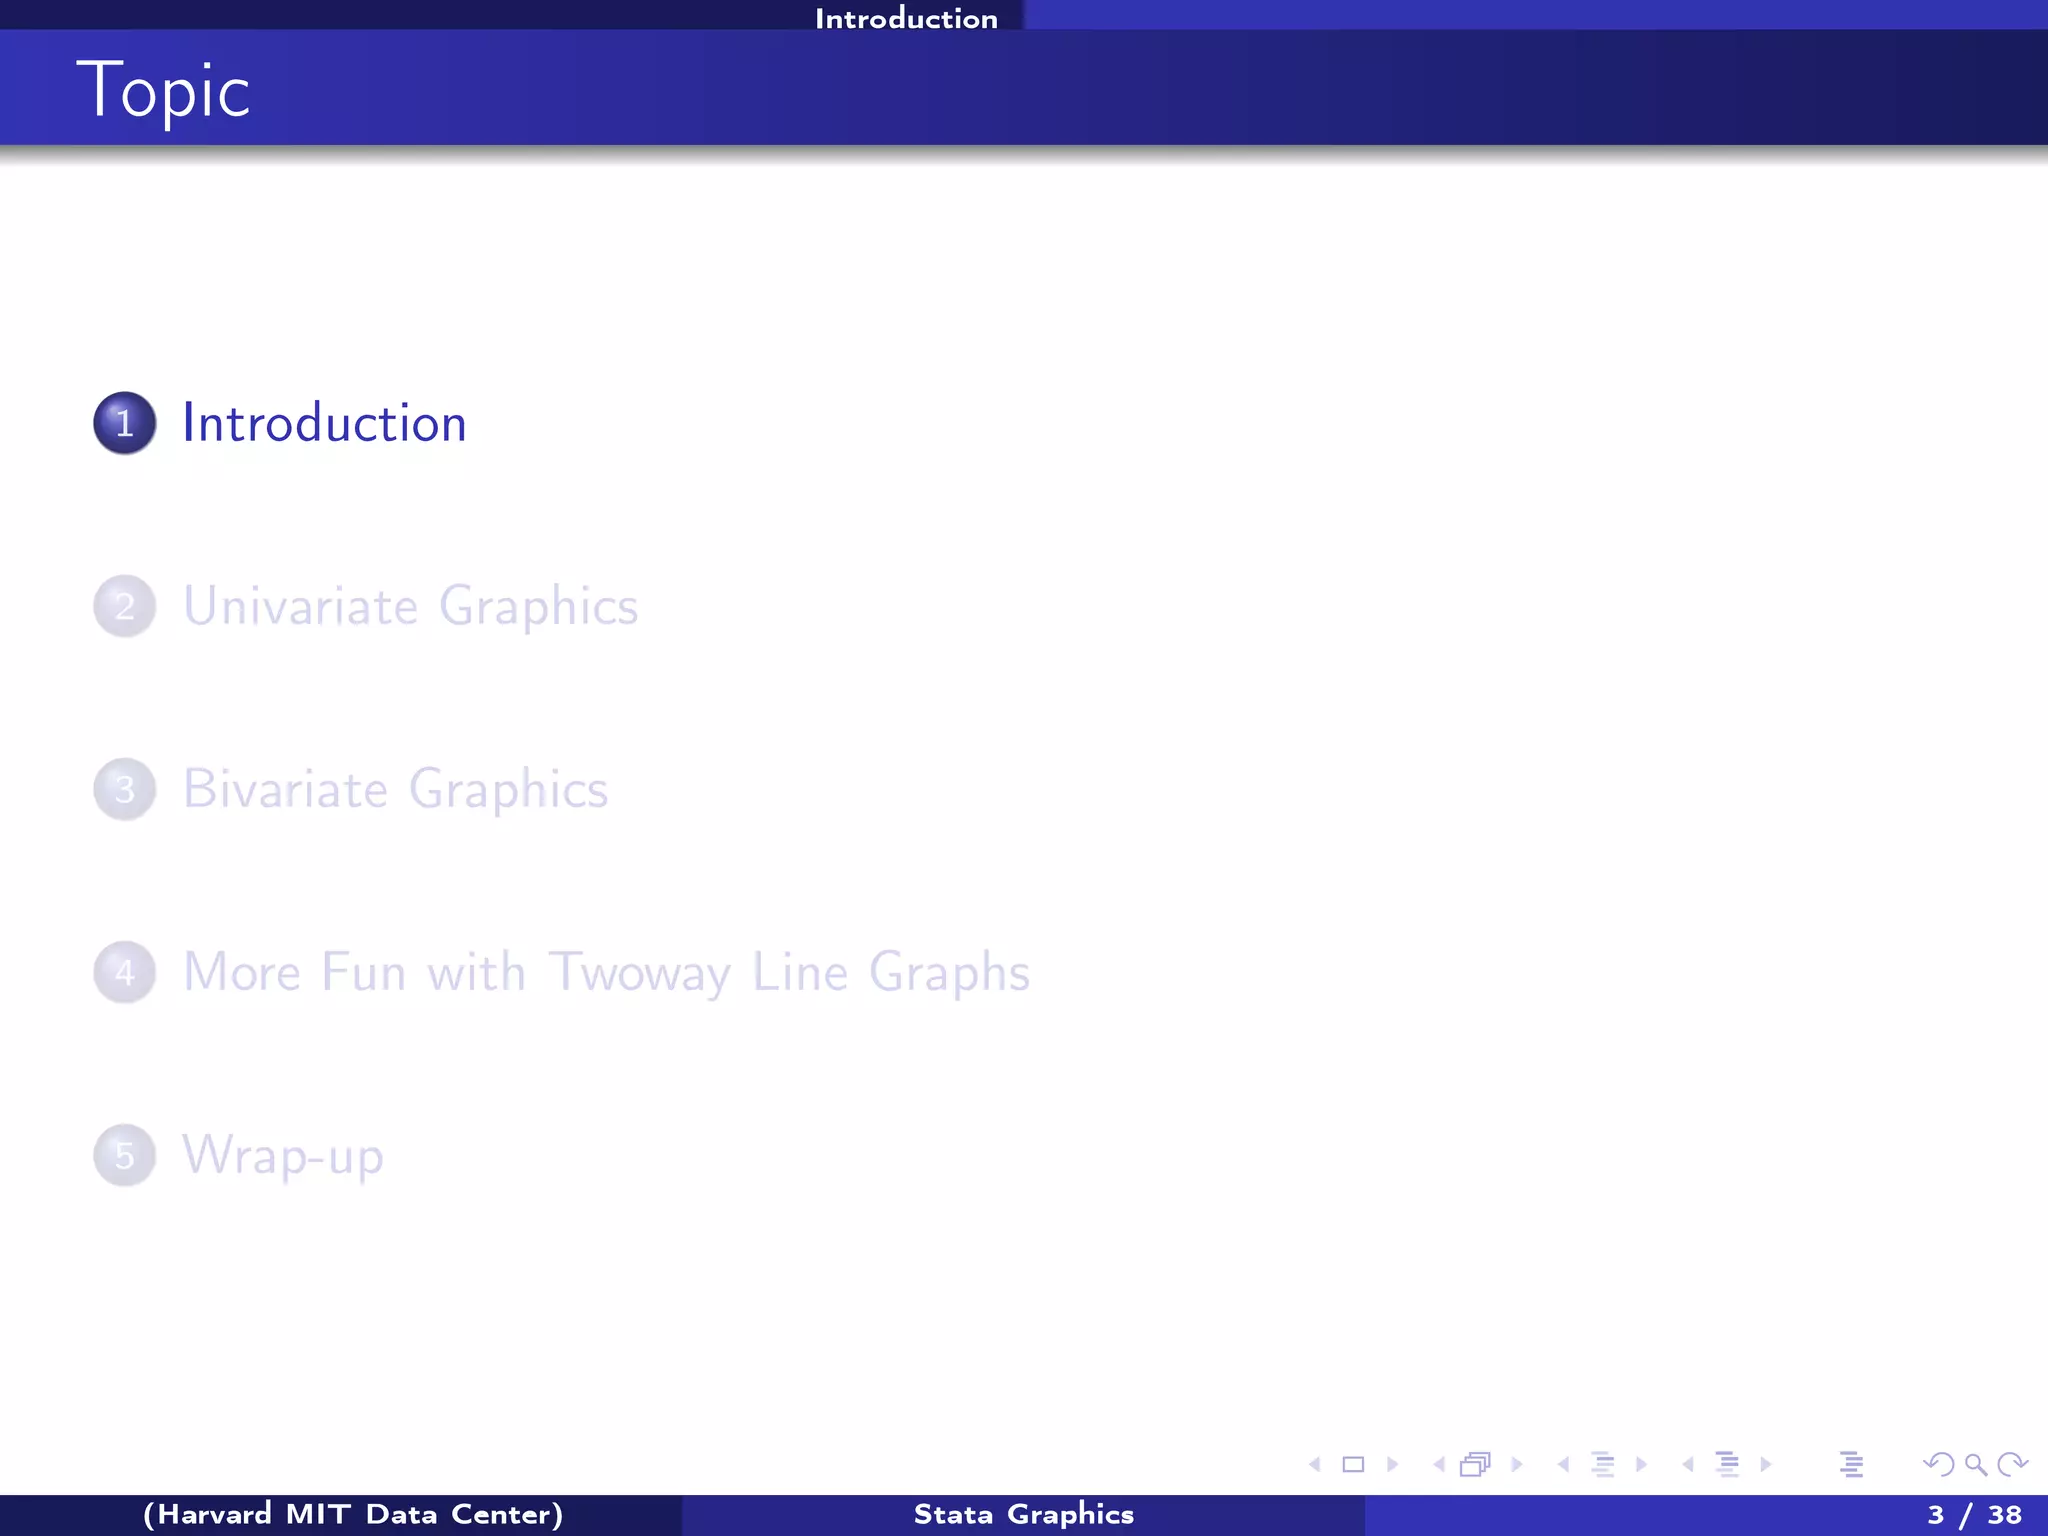
Task: Go to previous frame arrow
Action: click(1439, 1464)
